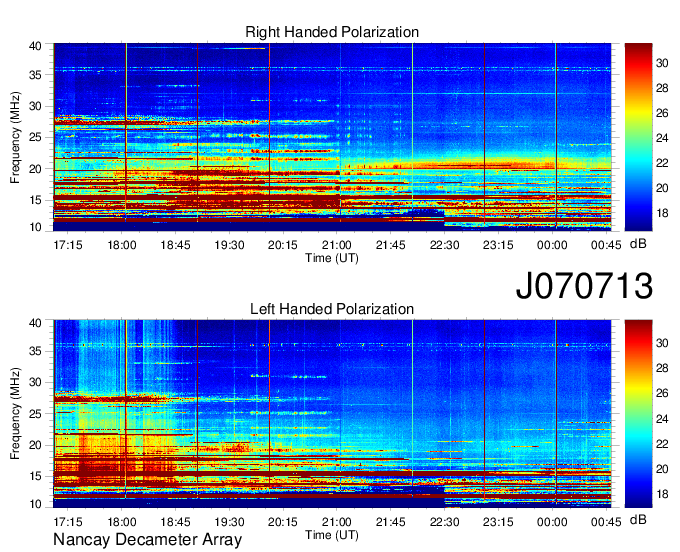Click the 22:30 tick label on bottom plot
This screenshot has width=680, height=552.
[x=445, y=522]
